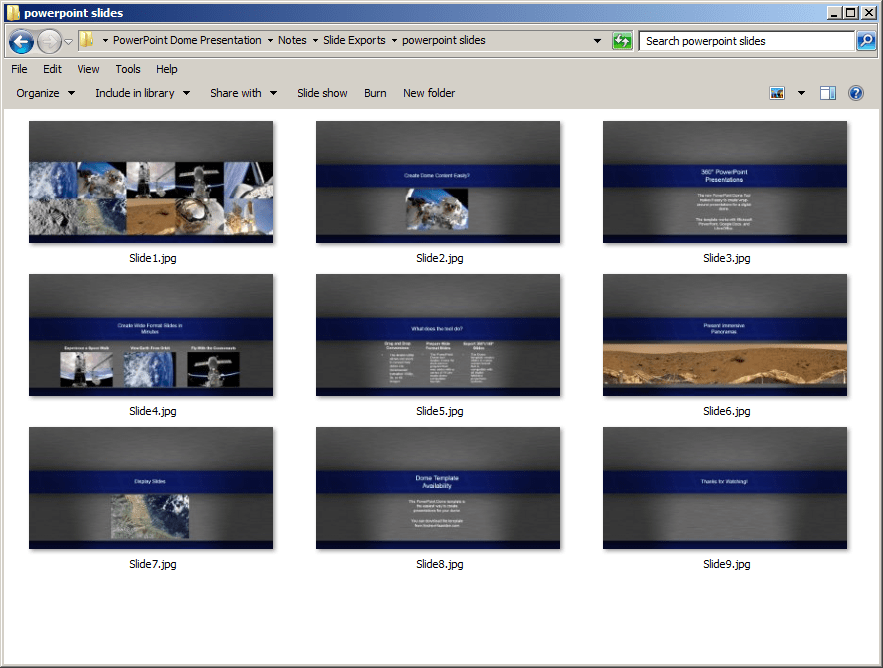The height and width of the screenshot is (668, 883).
Task: Click the search magnifier icon
Action: point(866,41)
